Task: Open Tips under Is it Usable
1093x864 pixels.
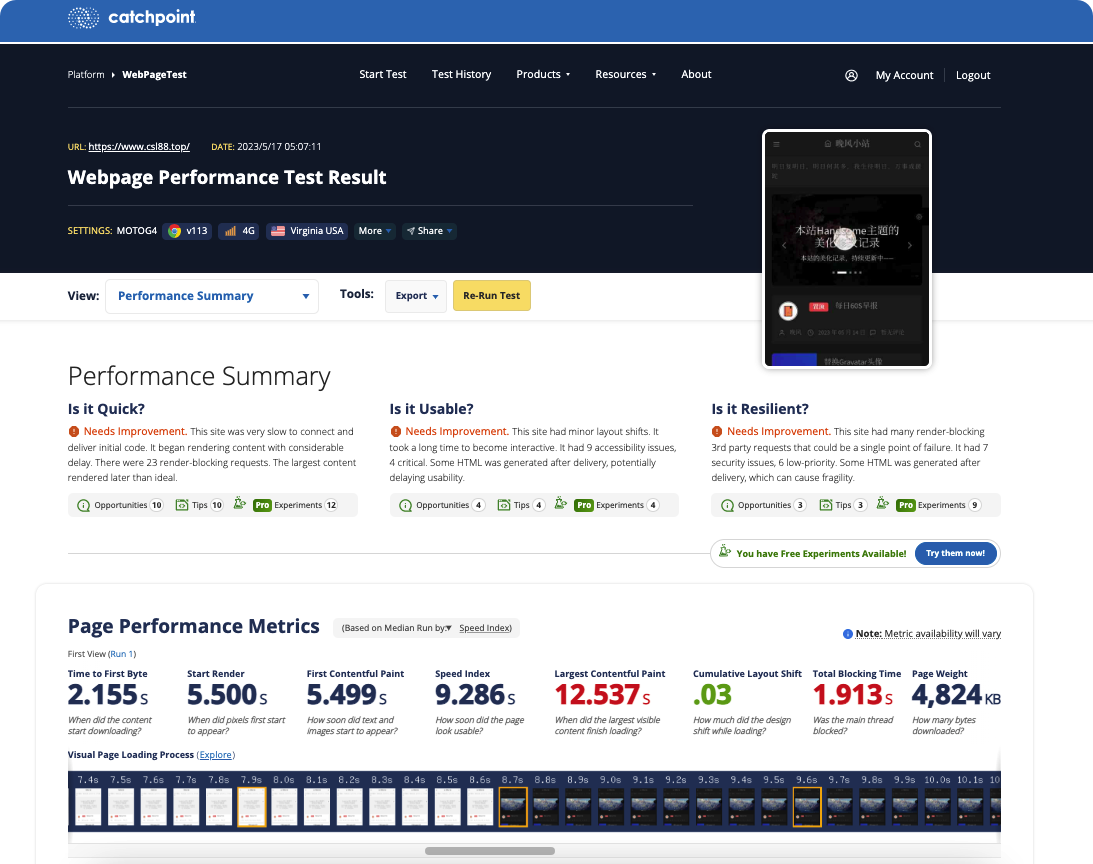Action: pyautogui.click(x=521, y=505)
